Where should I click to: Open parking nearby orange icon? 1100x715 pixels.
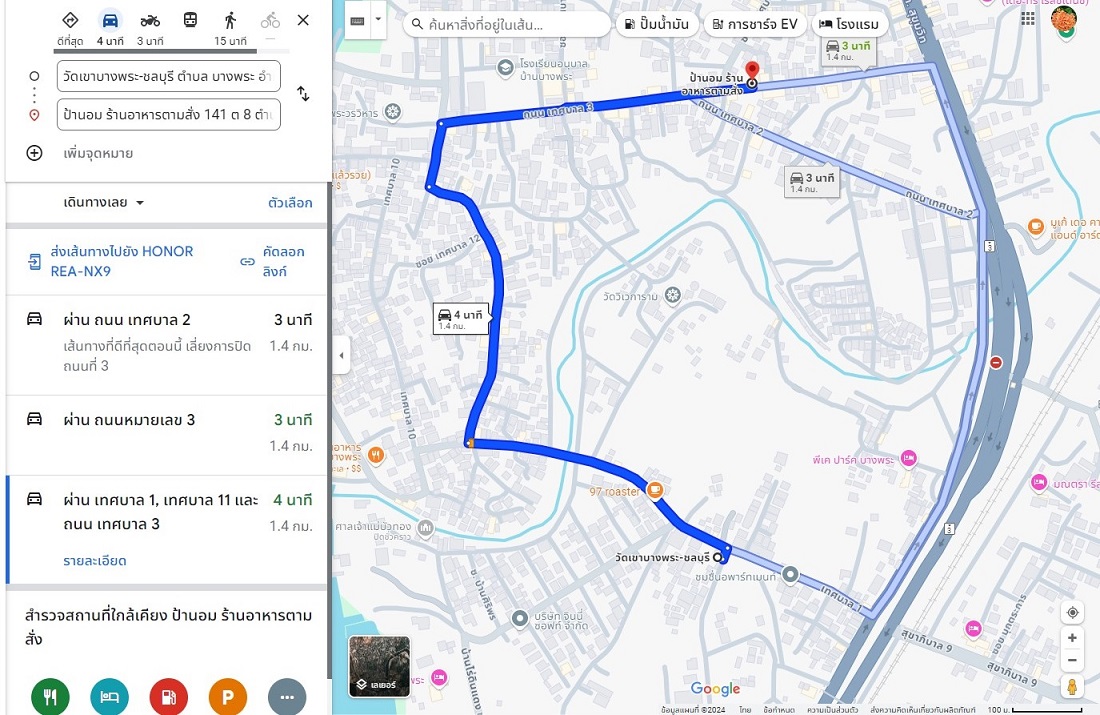tap(228, 697)
